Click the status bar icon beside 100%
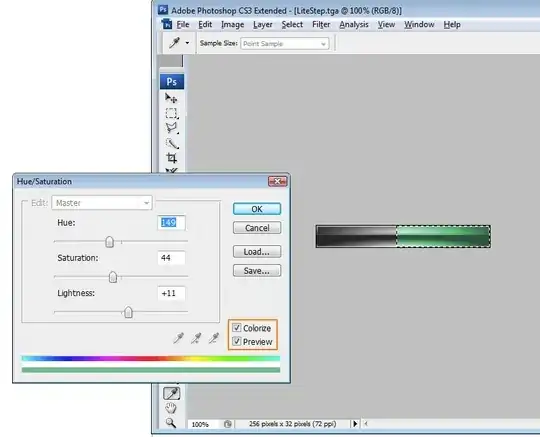 coord(227,424)
